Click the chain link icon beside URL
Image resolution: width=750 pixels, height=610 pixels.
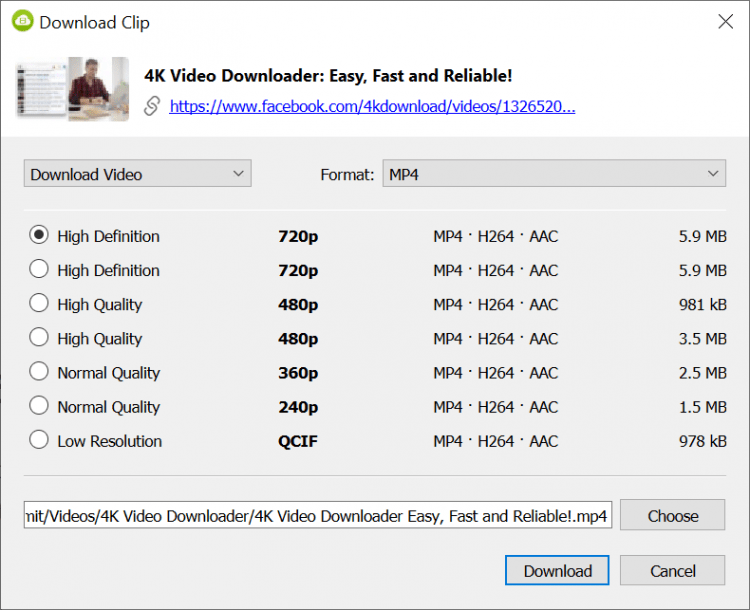[x=152, y=106]
